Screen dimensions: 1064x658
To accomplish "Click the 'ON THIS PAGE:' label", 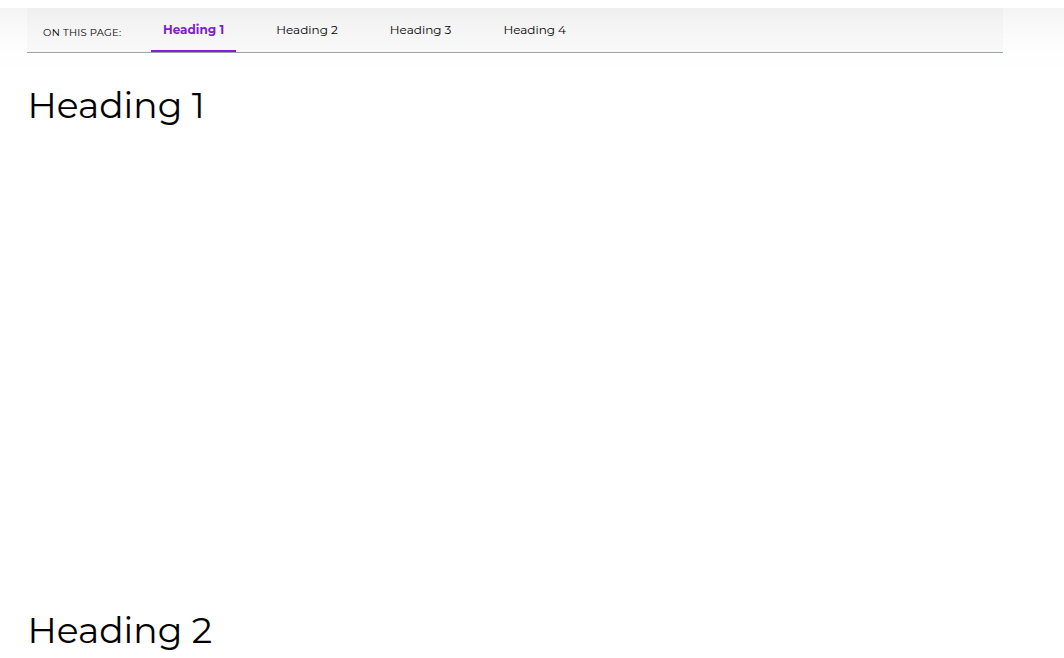I will pos(82,32).
